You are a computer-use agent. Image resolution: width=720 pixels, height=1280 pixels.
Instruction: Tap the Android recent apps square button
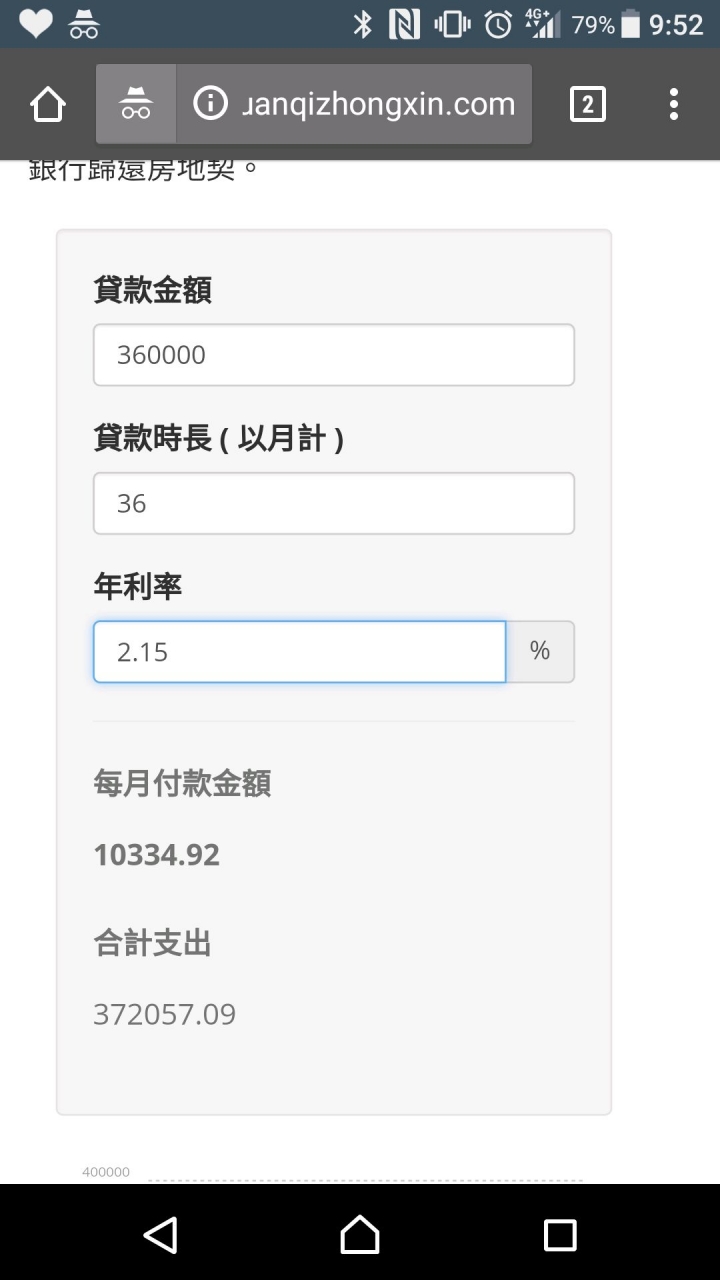point(560,1234)
